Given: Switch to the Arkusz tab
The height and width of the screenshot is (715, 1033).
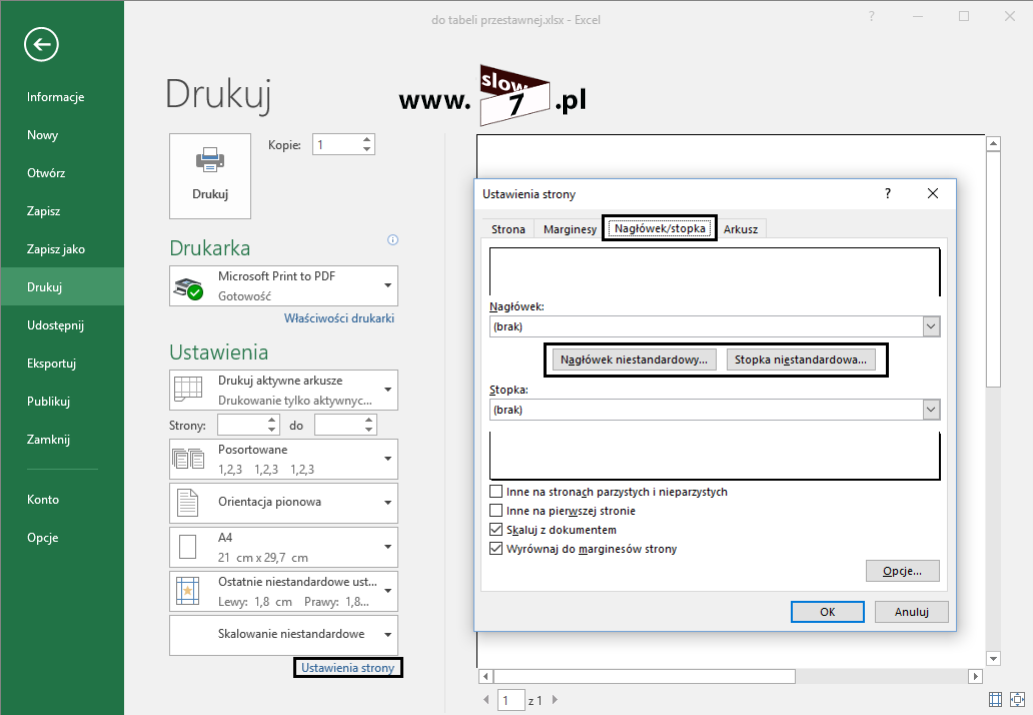Looking at the screenshot, I should click(x=740, y=229).
